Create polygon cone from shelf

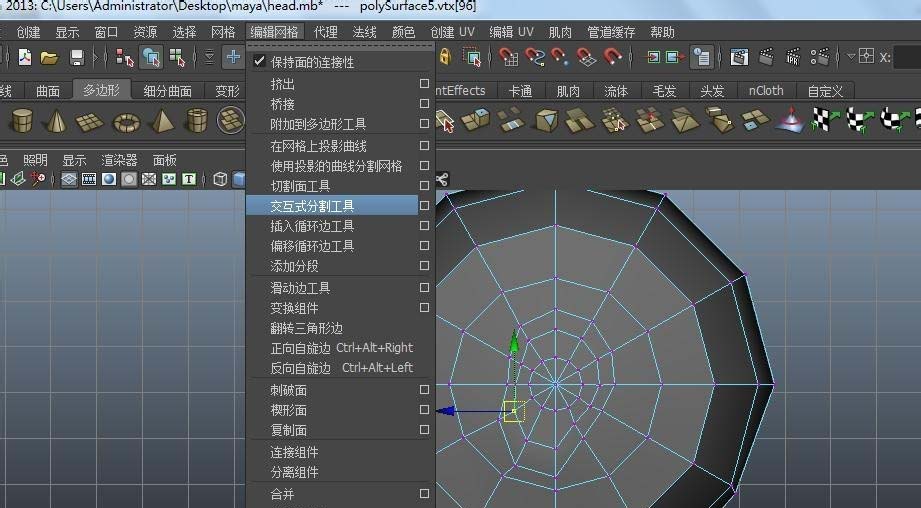tap(56, 121)
